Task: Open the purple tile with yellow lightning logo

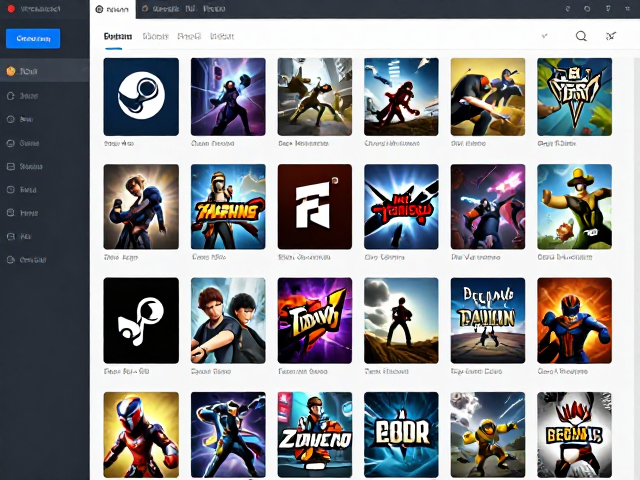Action: pos(315,320)
